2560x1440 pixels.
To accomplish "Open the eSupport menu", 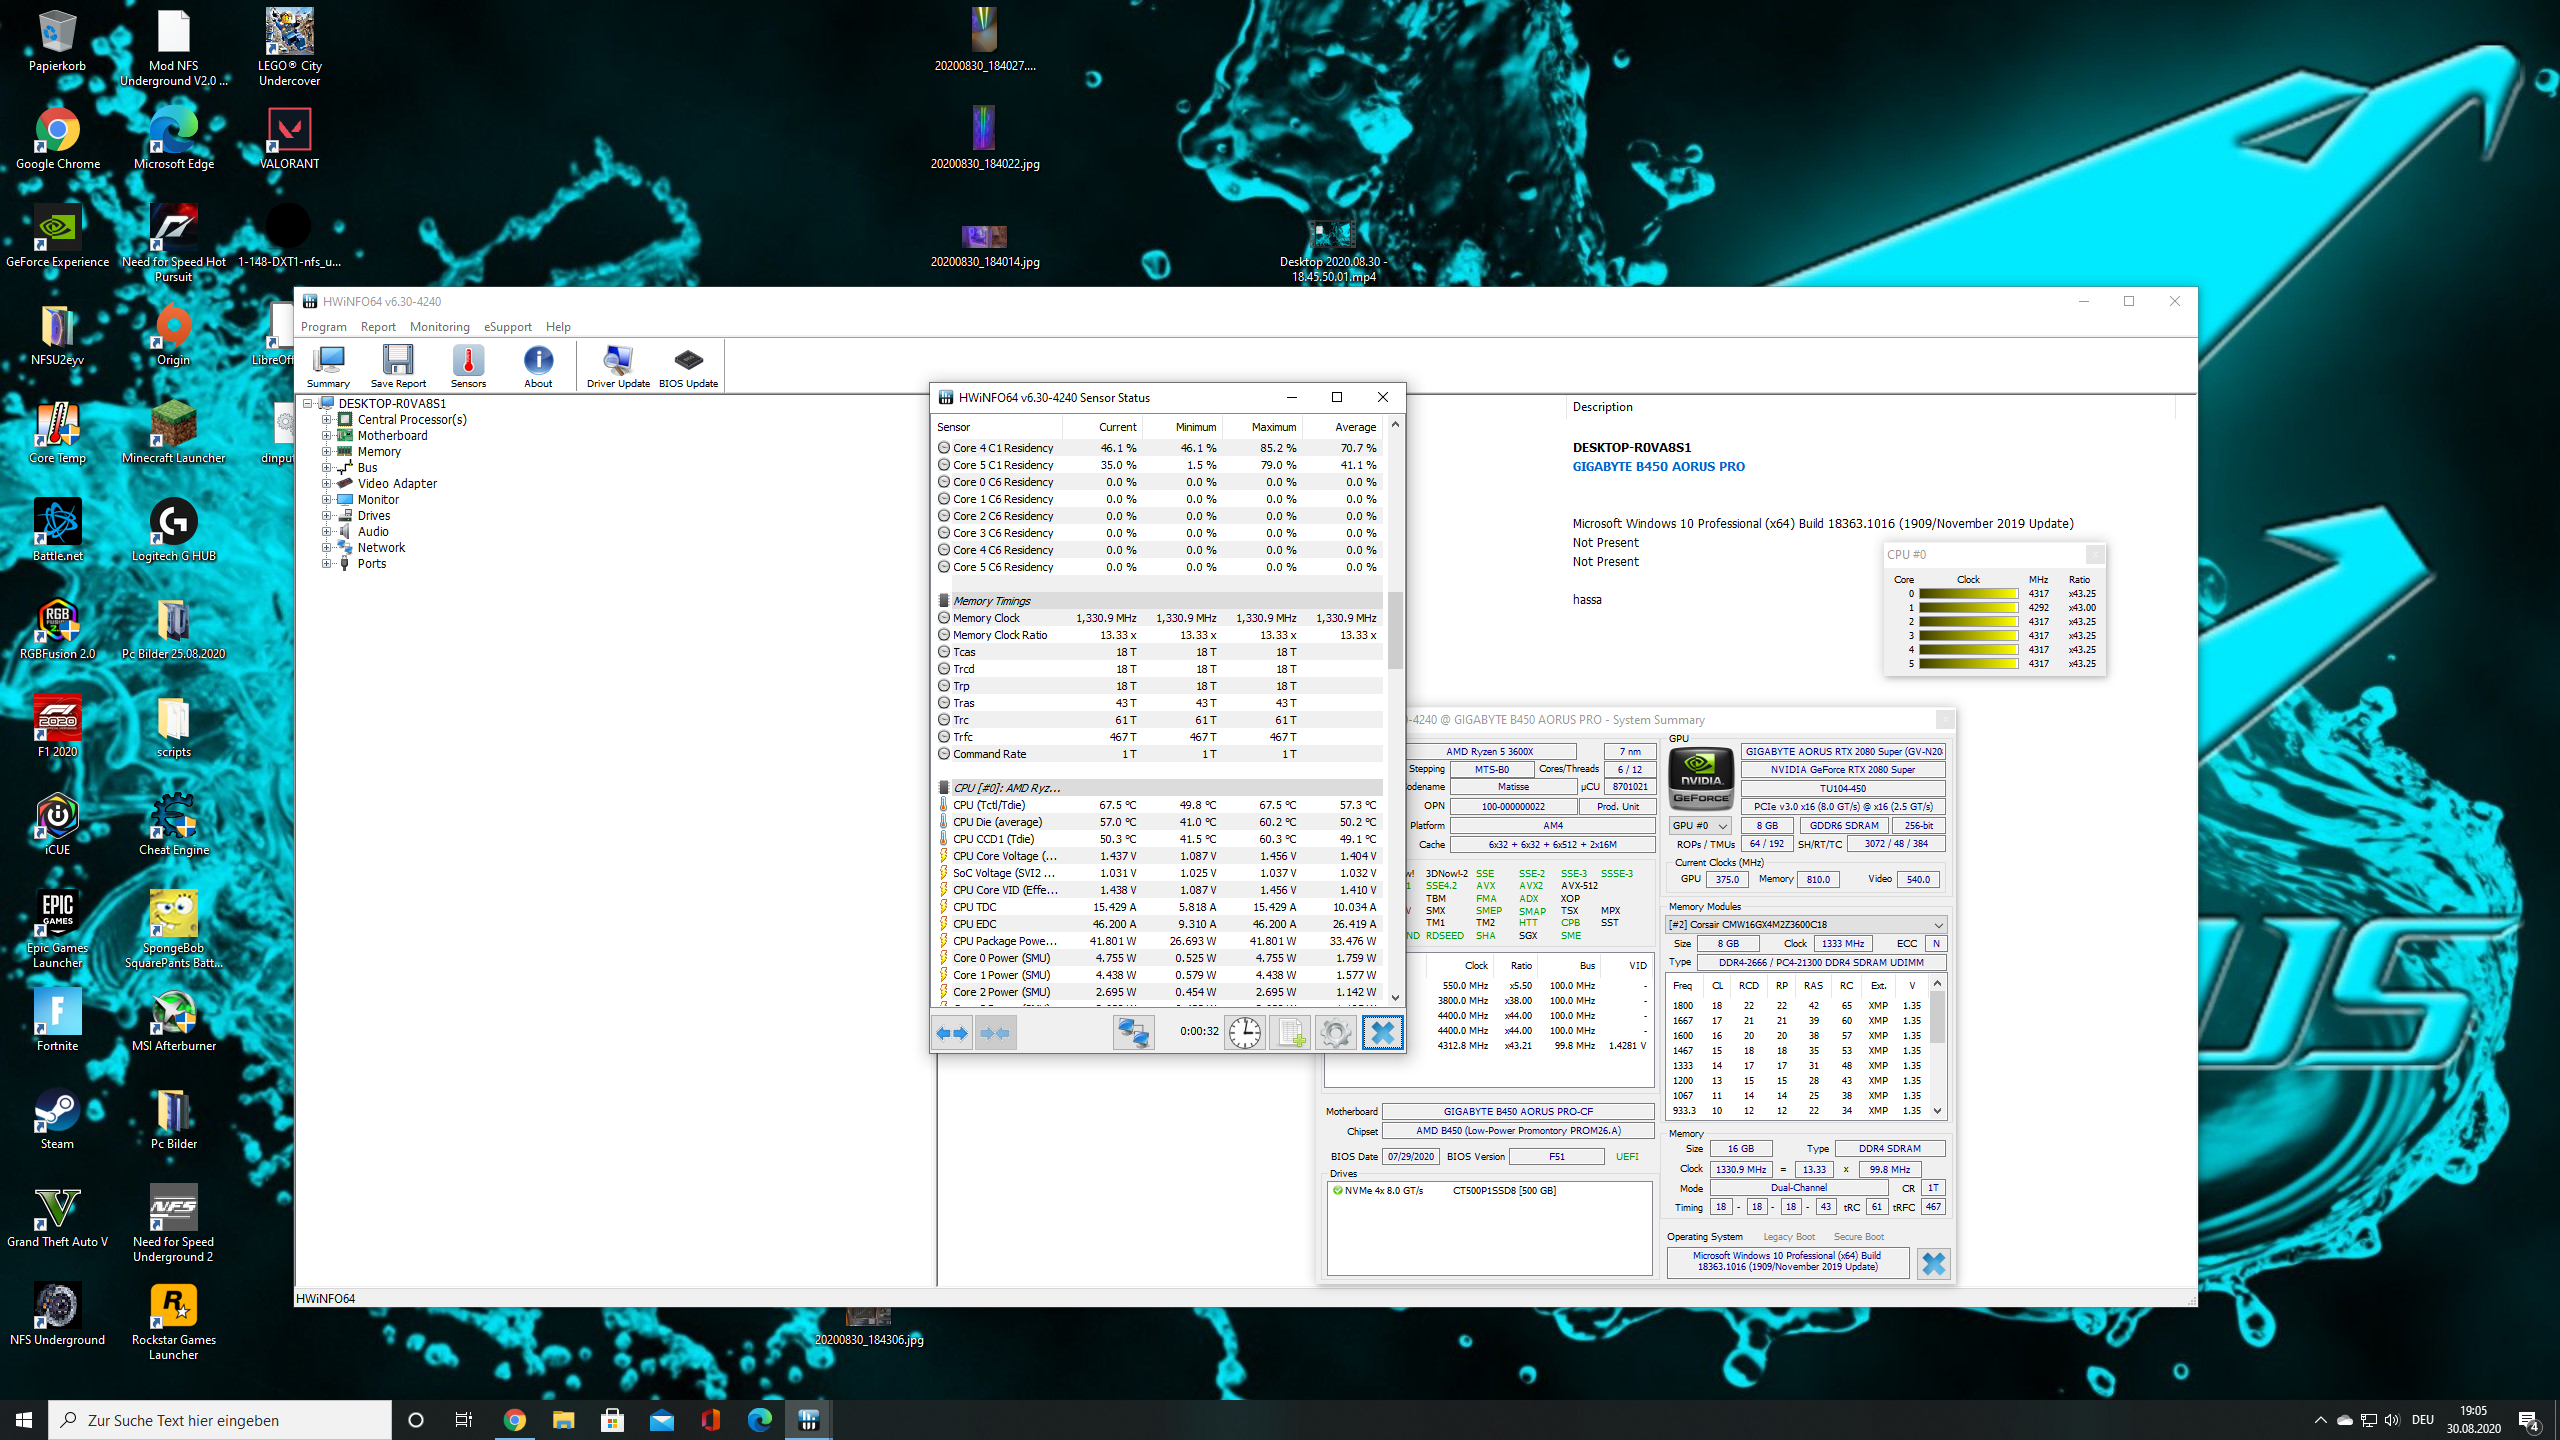I will tap(508, 327).
